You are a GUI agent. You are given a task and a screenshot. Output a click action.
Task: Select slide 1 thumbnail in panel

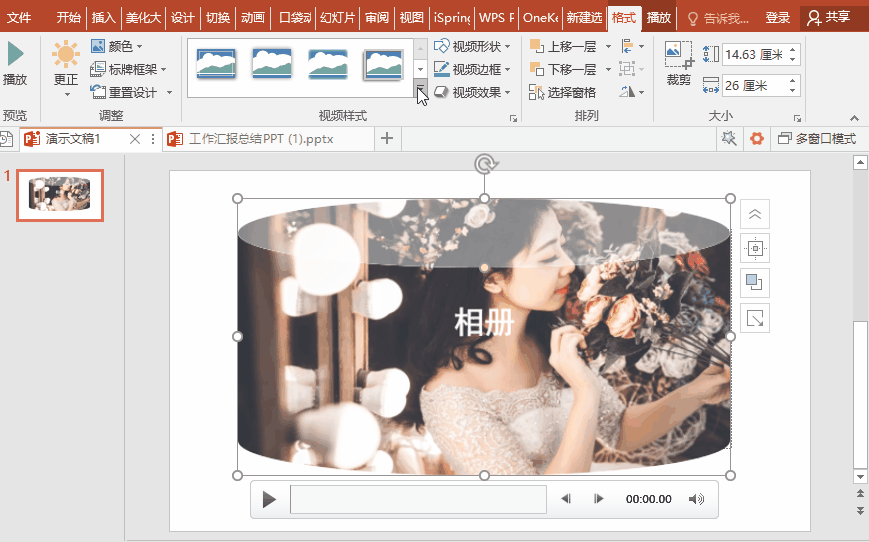tap(60, 195)
